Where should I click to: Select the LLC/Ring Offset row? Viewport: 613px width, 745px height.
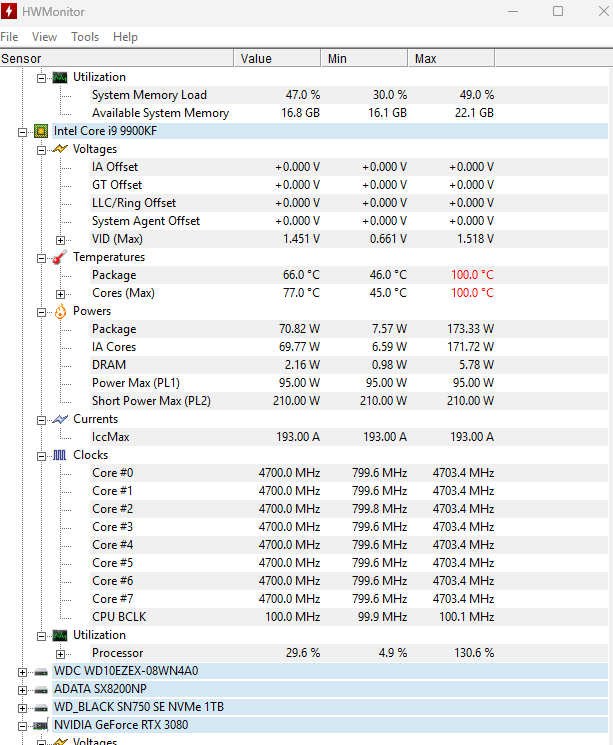(349, 203)
